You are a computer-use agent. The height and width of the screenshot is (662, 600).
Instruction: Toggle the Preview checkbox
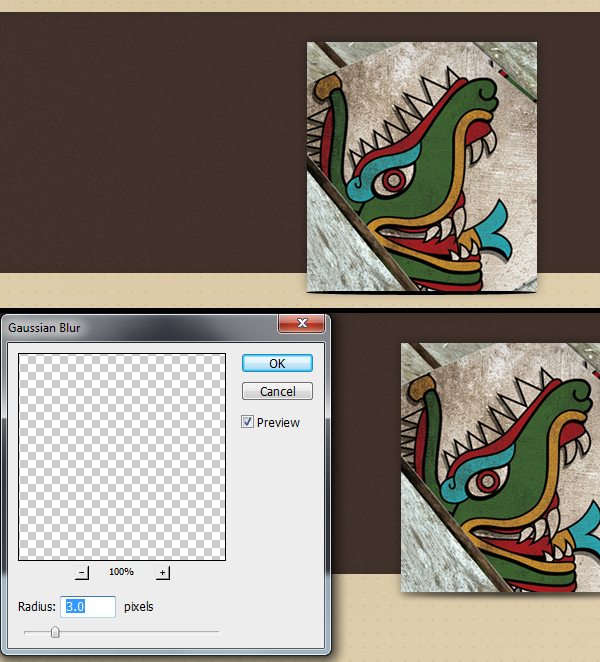247,422
